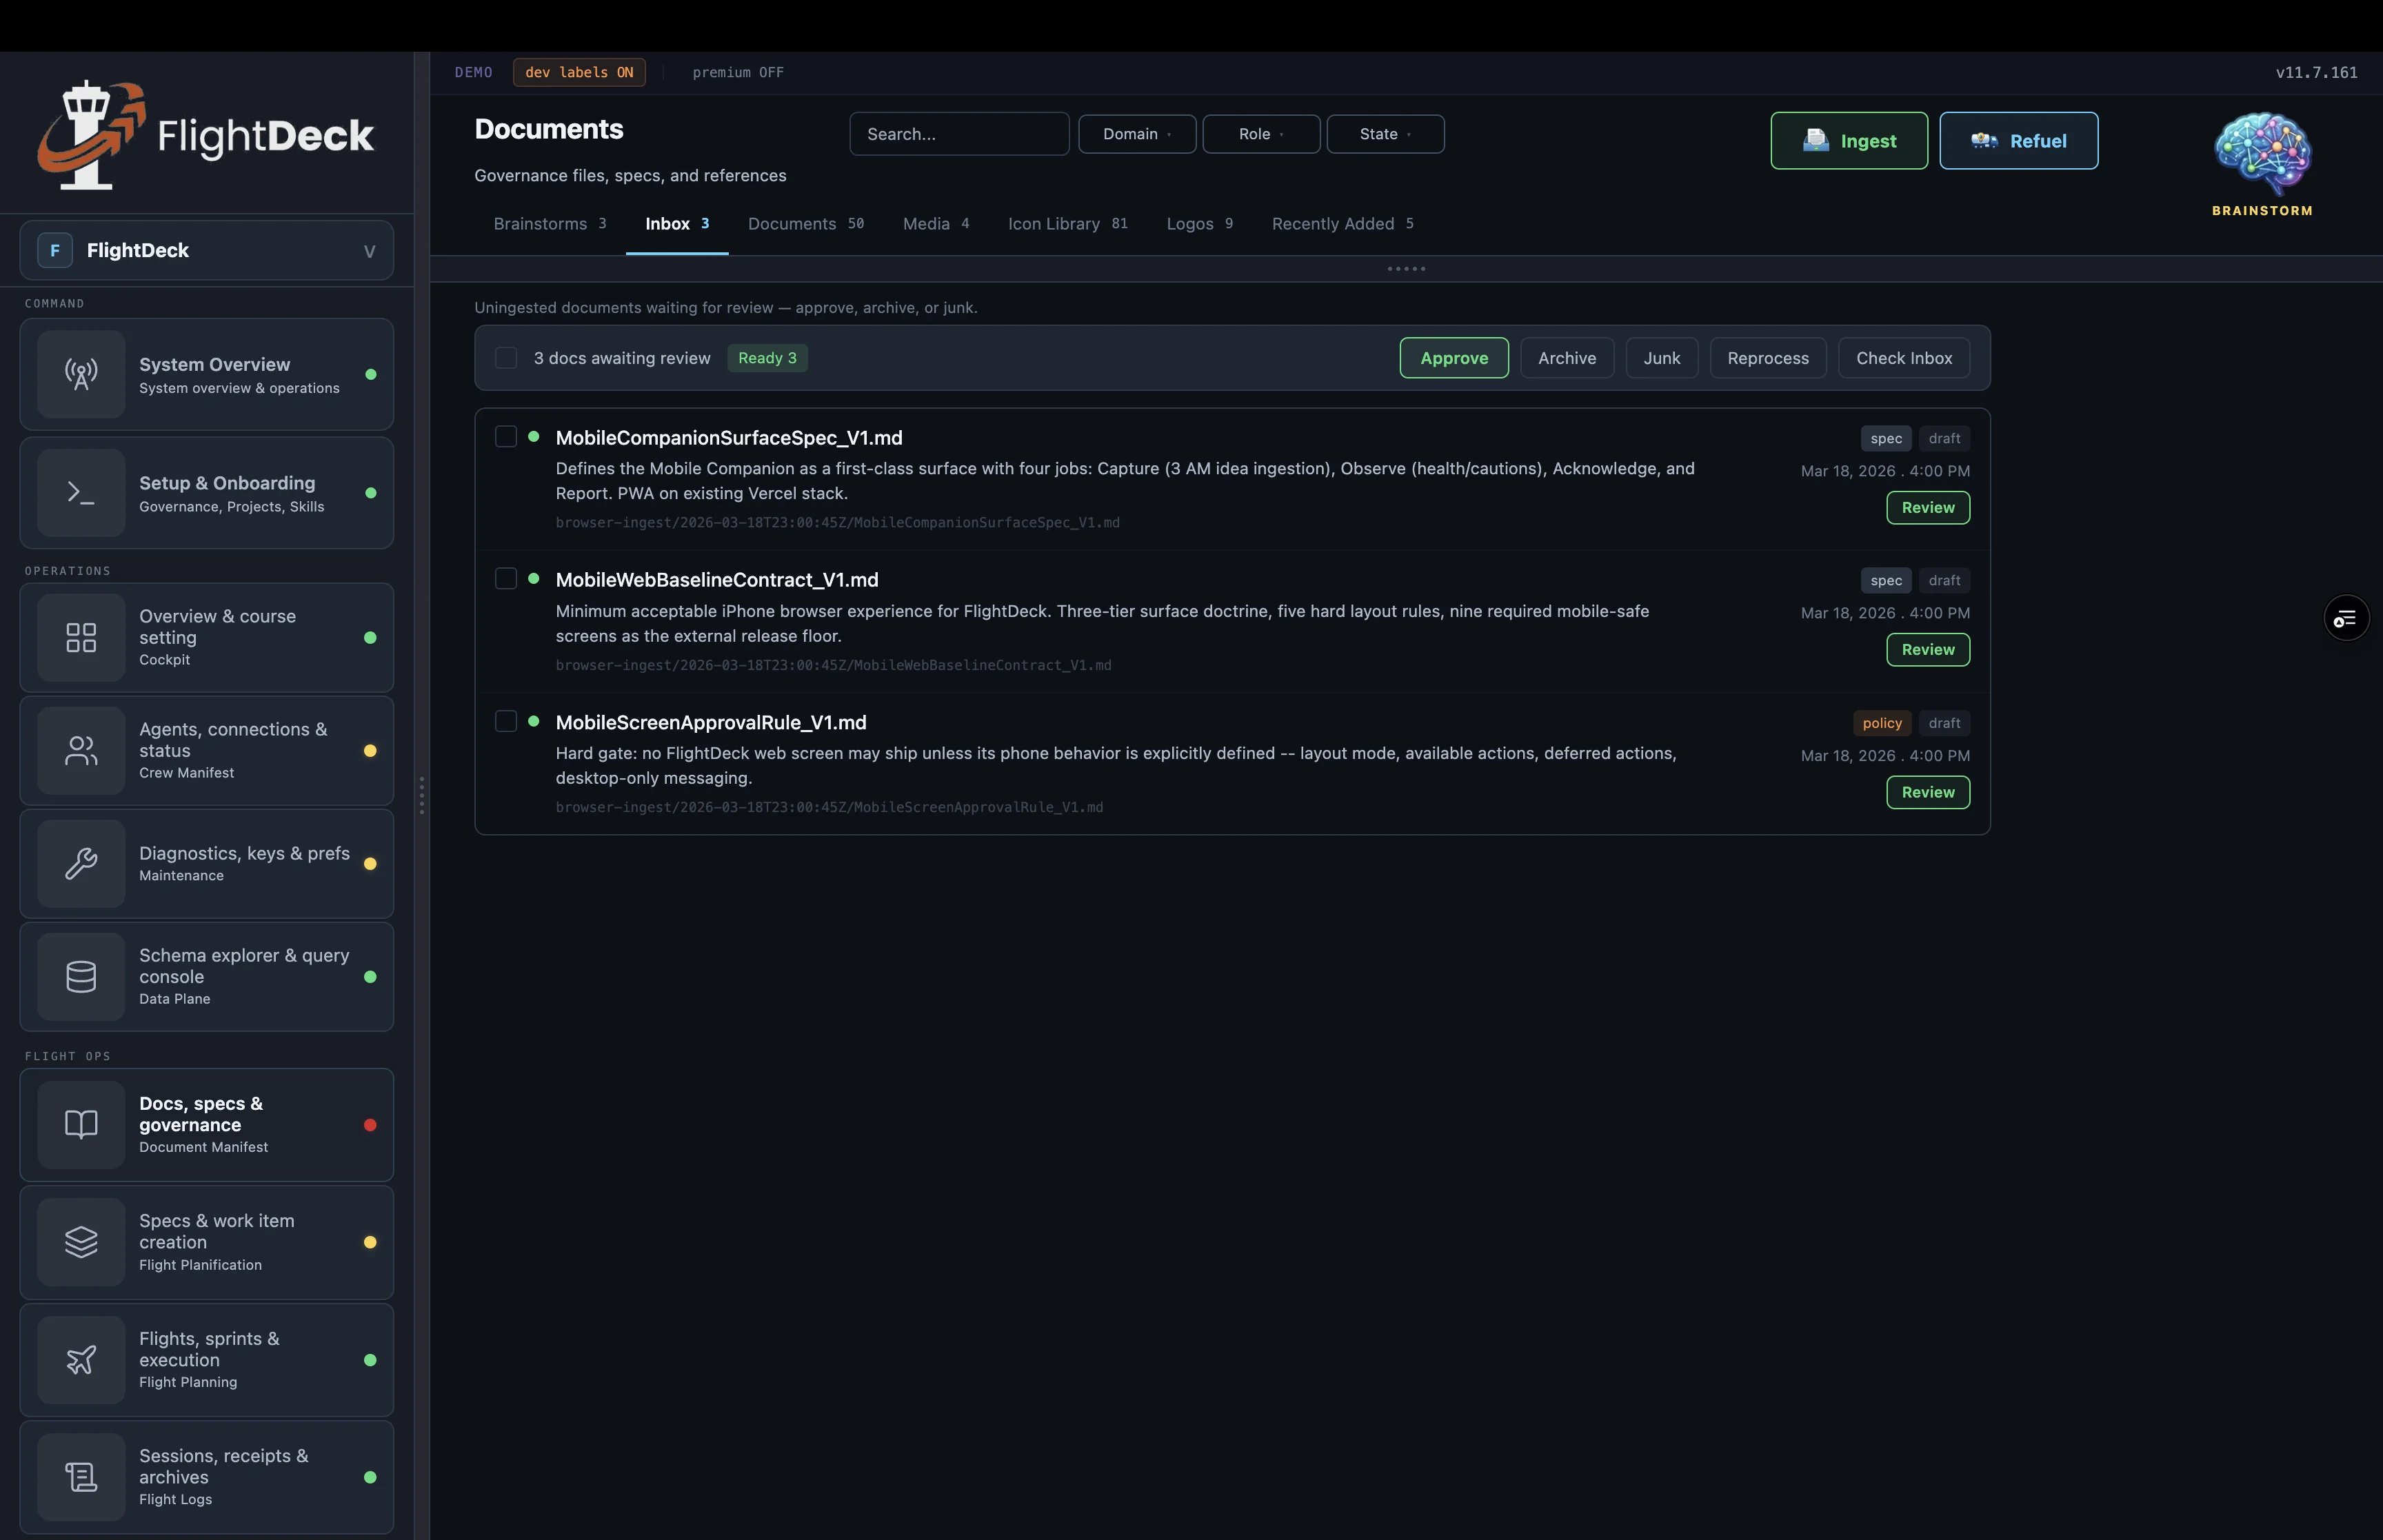
Task: Select the Setup & Onboarding terminal icon
Action: coord(81,492)
